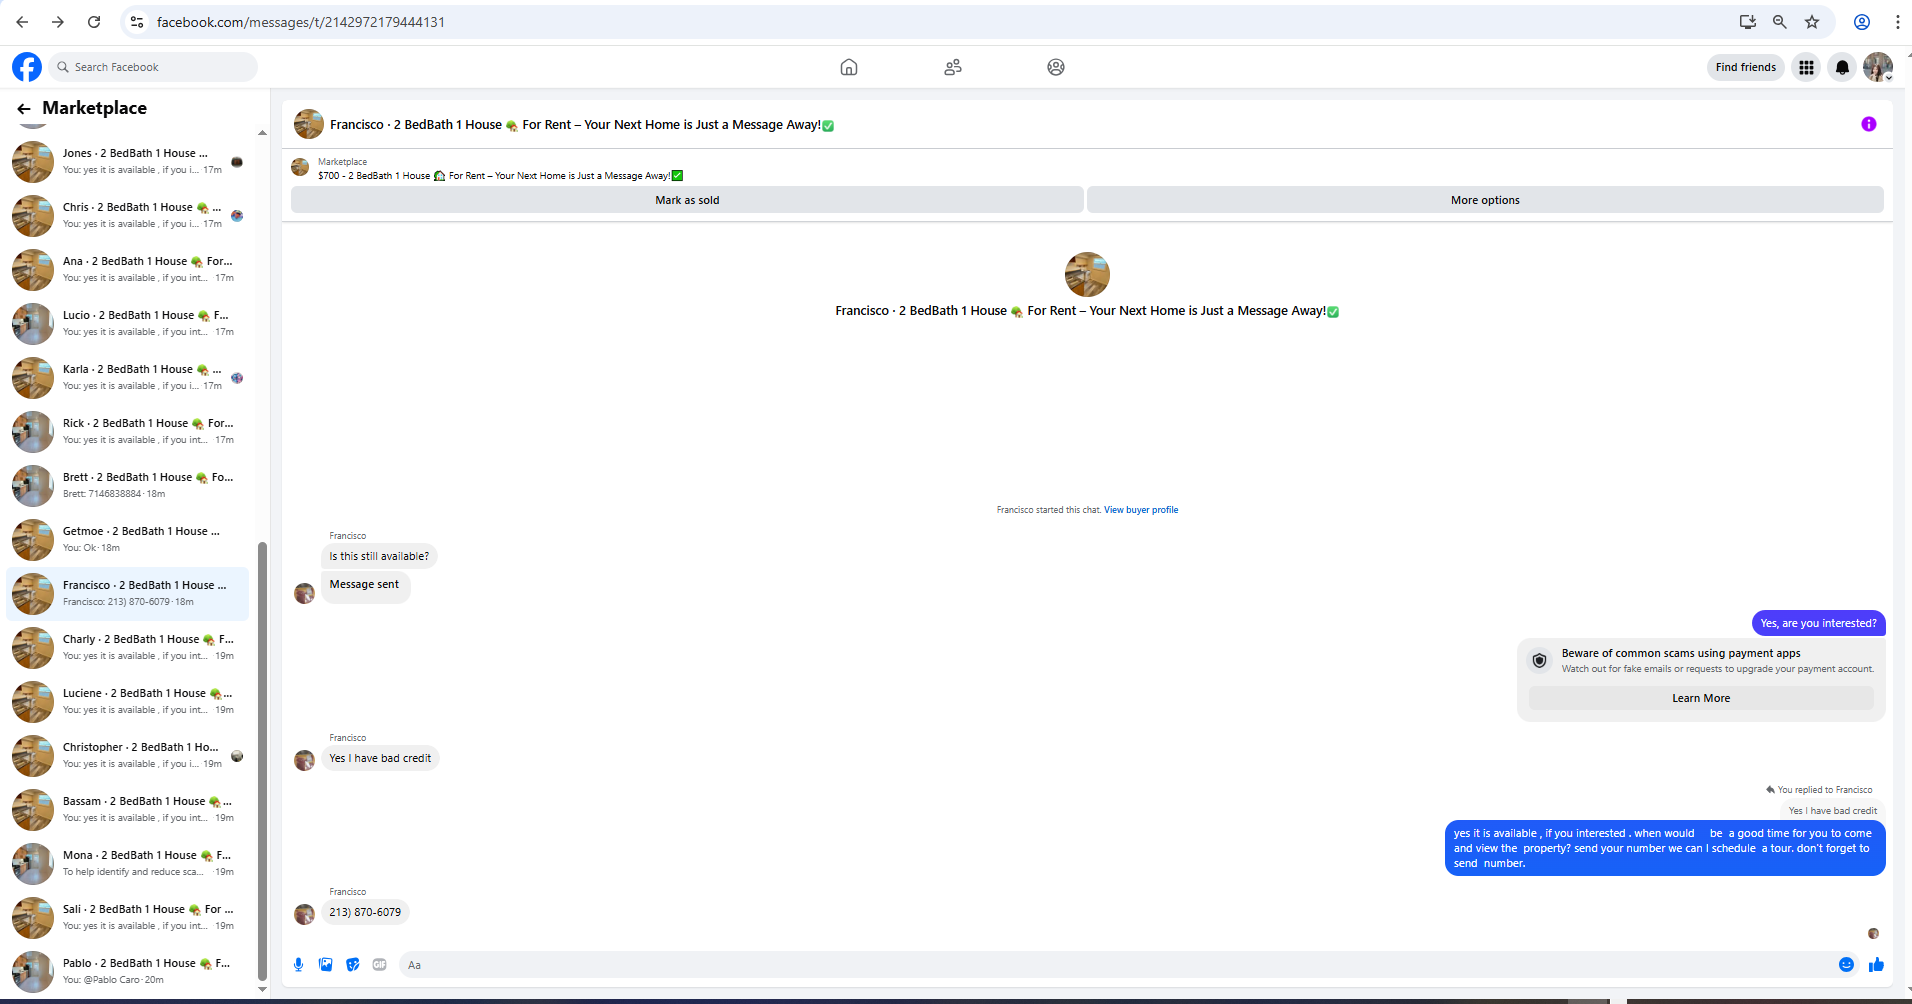Click scroll-down arrow of conversation list
The width and height of the screenshot is (1912, 1004).
(262, 990)
